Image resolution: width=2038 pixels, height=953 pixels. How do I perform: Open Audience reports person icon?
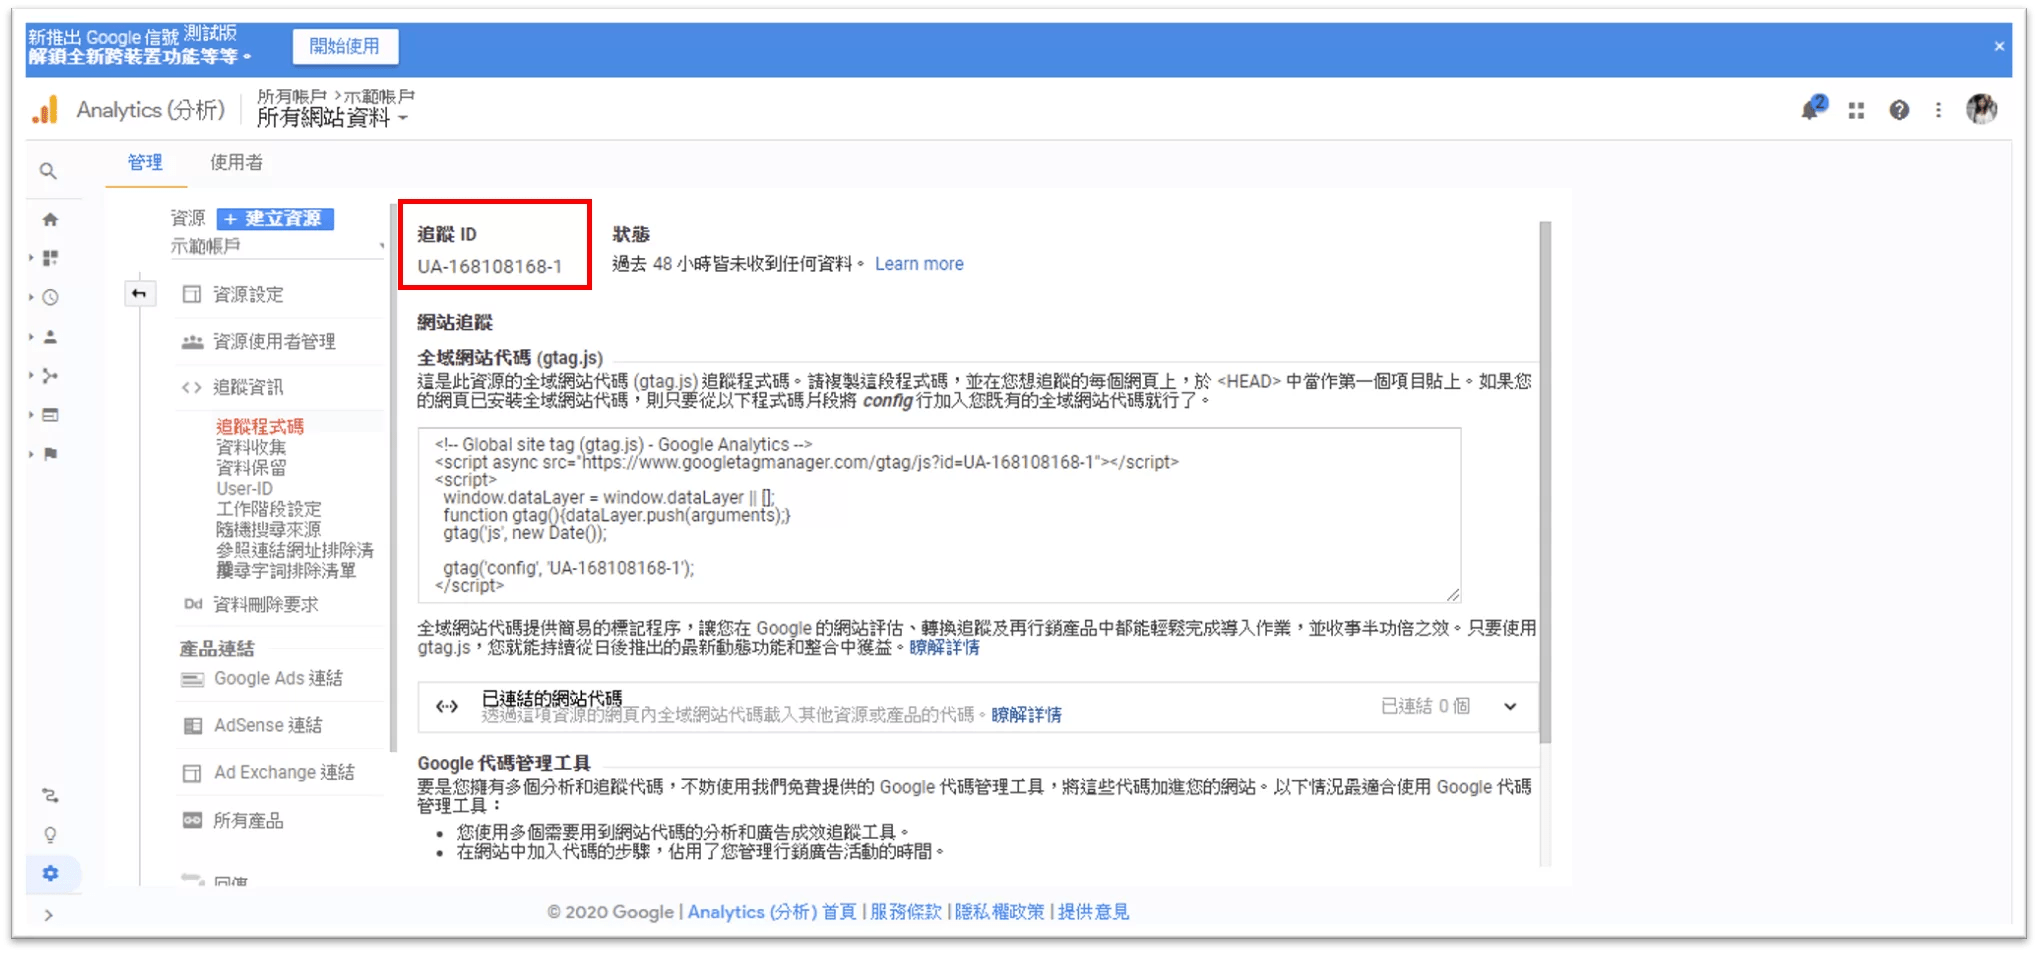click(50, 337)
